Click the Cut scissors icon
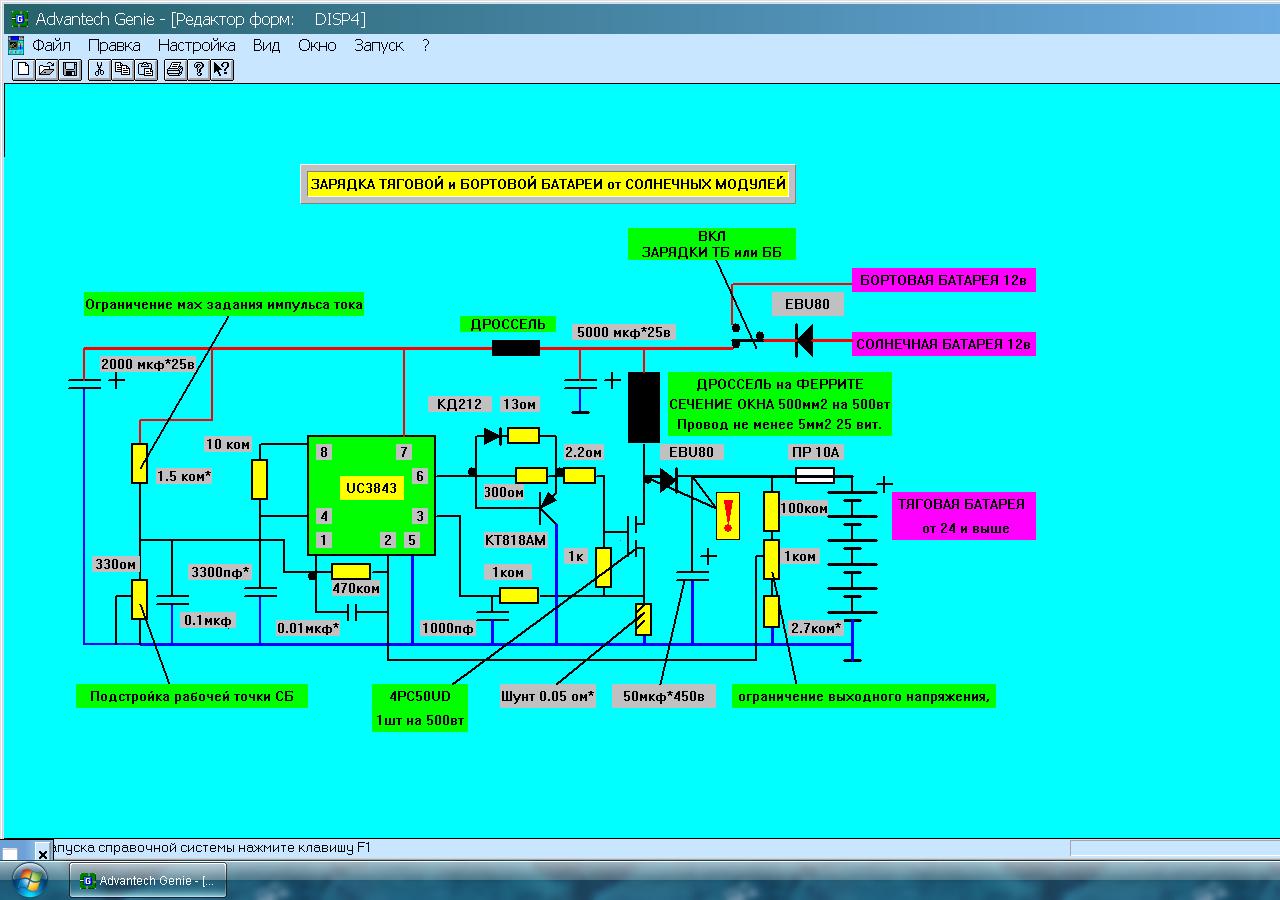 (99, 69)
